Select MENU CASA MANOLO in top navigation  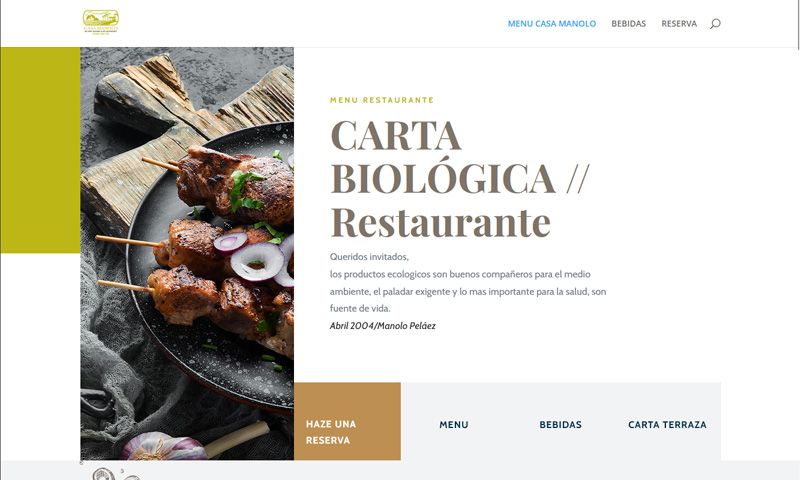click(552, 23)
